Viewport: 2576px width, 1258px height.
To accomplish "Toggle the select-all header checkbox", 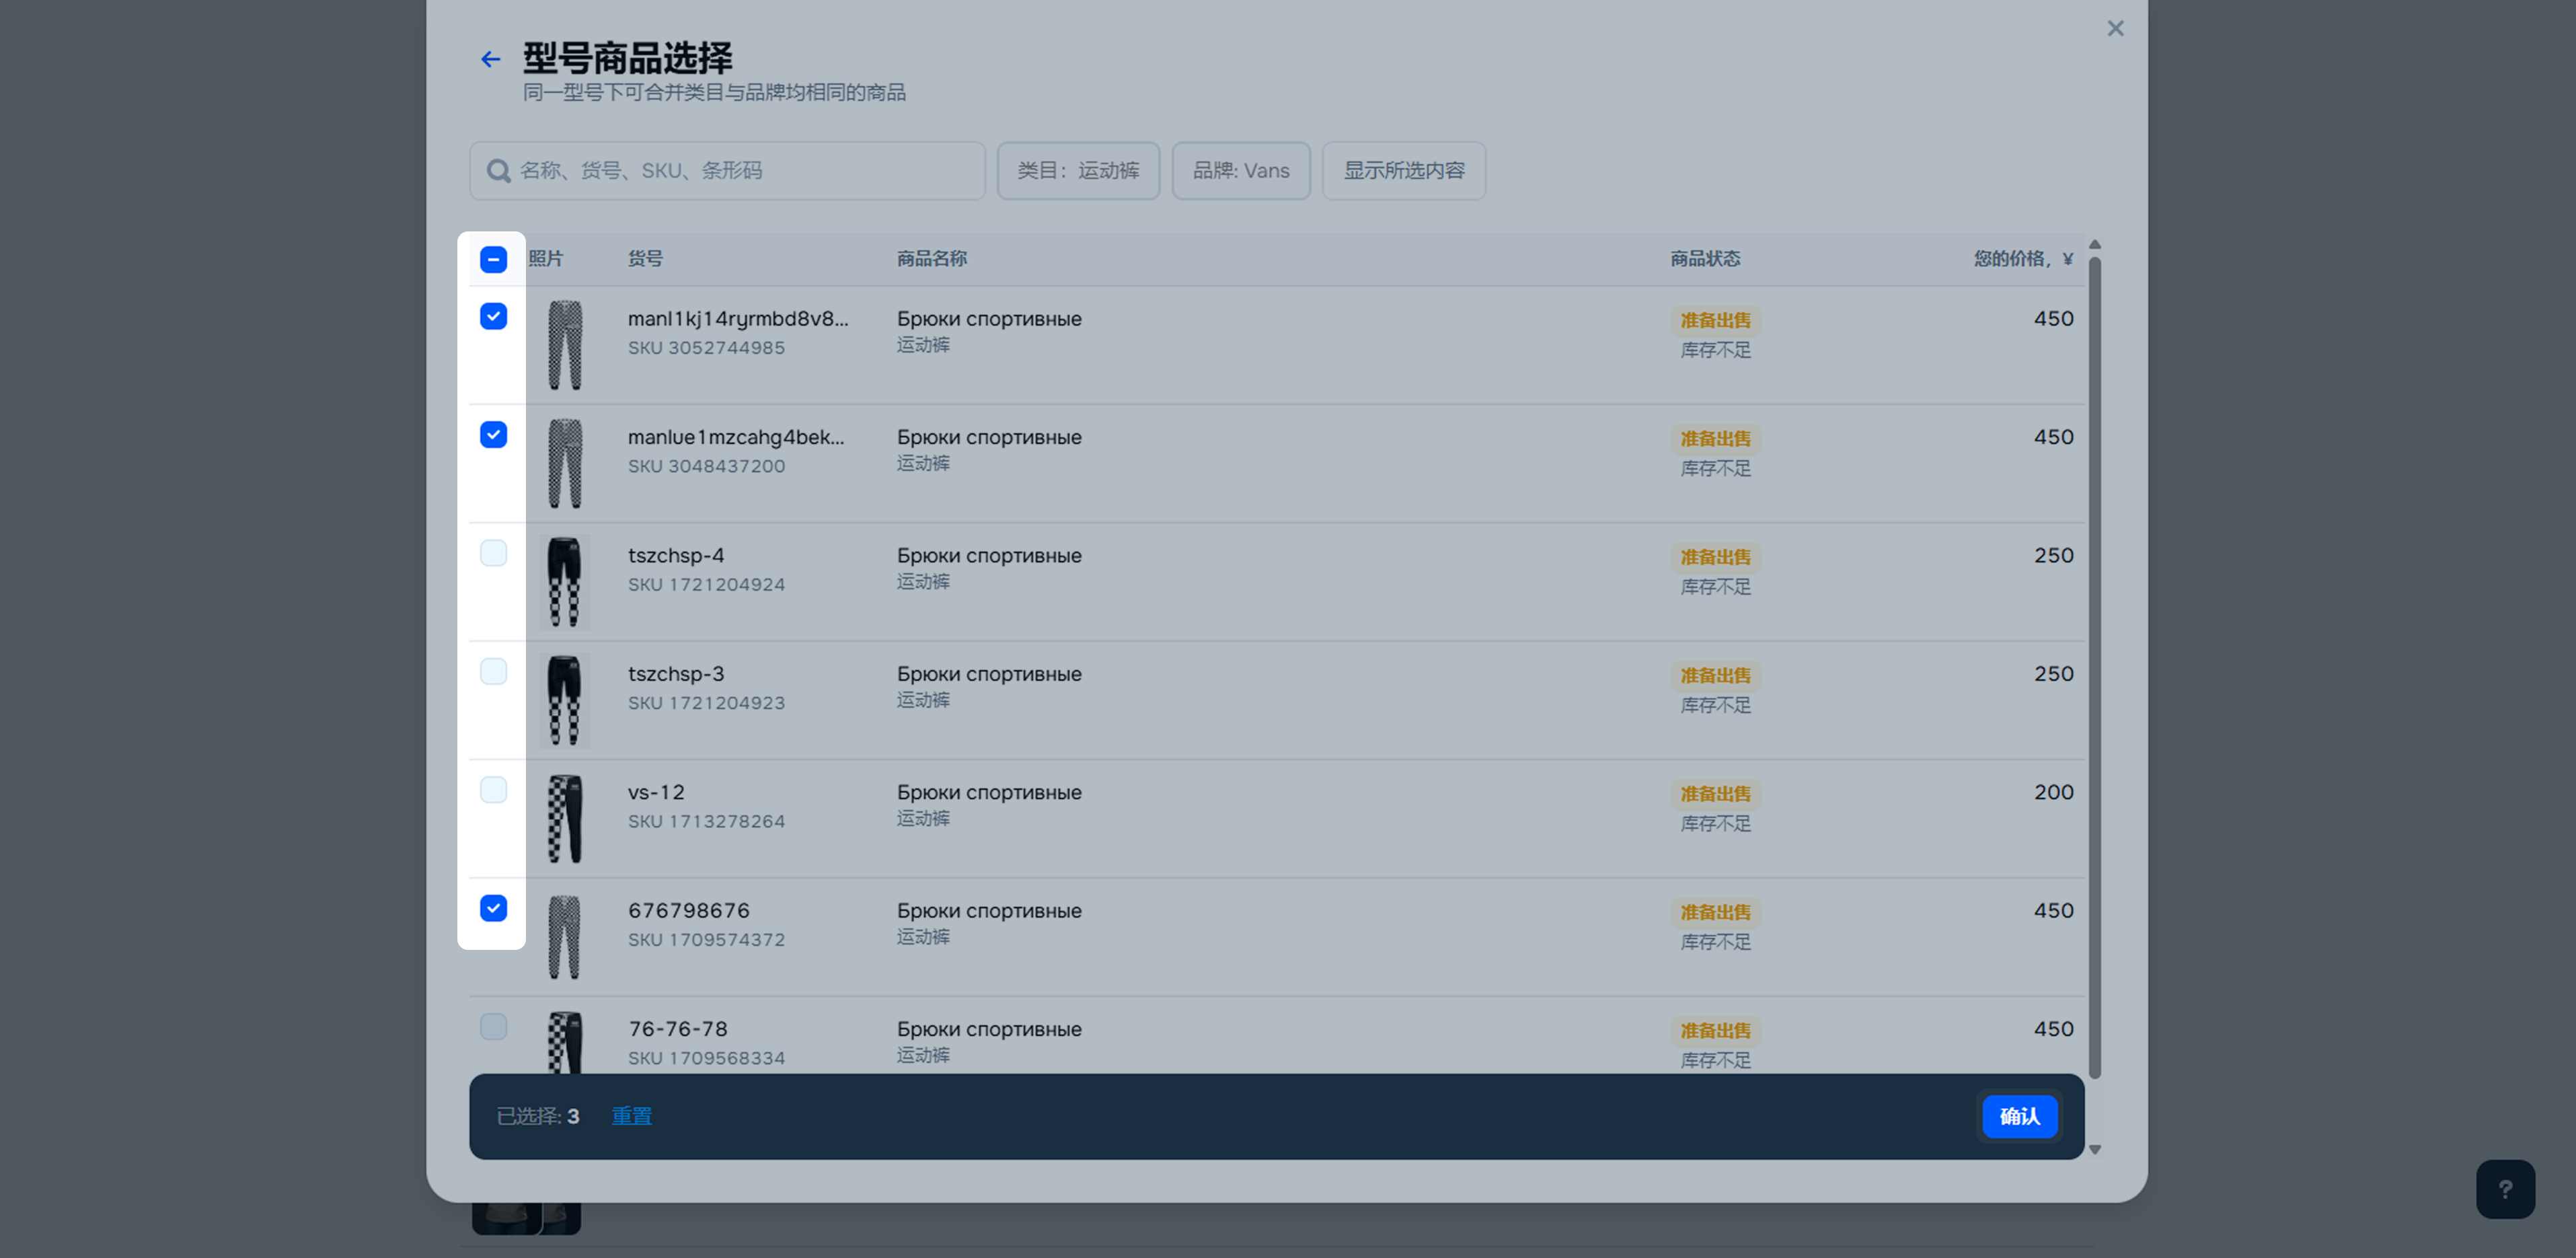I will click(x=493, y=260).
